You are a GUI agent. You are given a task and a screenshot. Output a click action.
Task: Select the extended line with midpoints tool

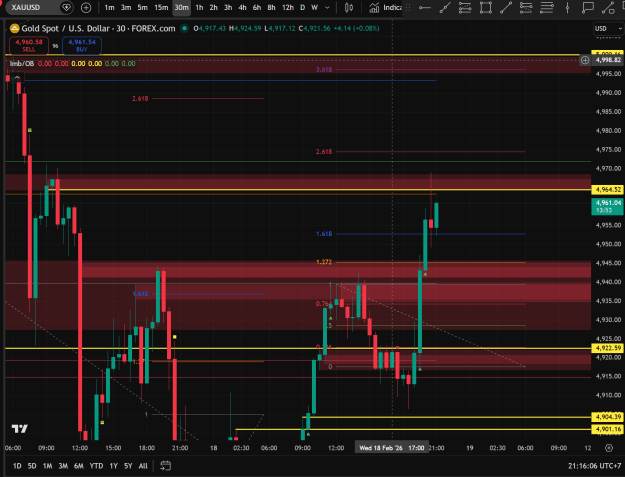tap(445, 8)
